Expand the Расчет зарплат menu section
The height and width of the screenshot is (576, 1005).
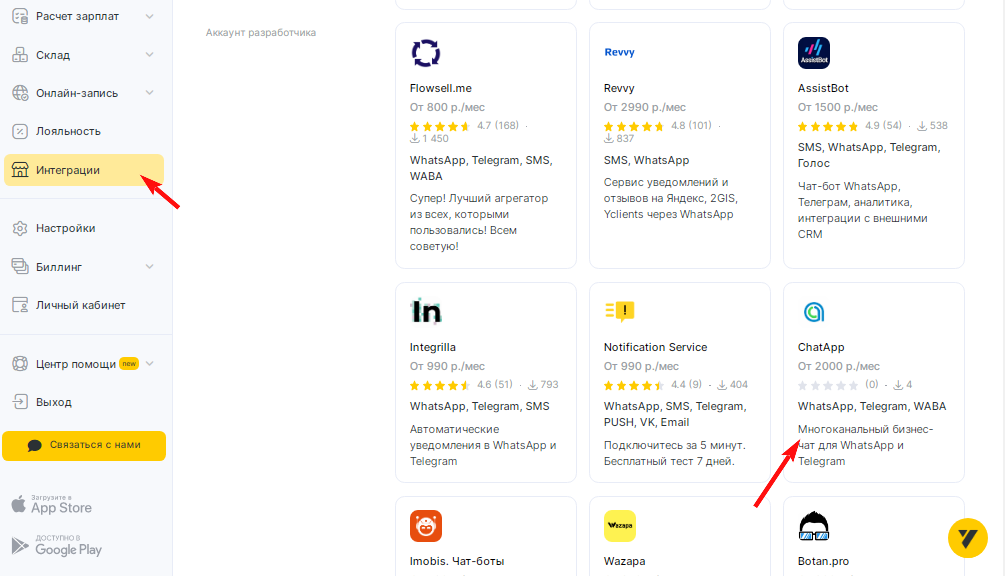pyautogui.click(x=150, y=16)
